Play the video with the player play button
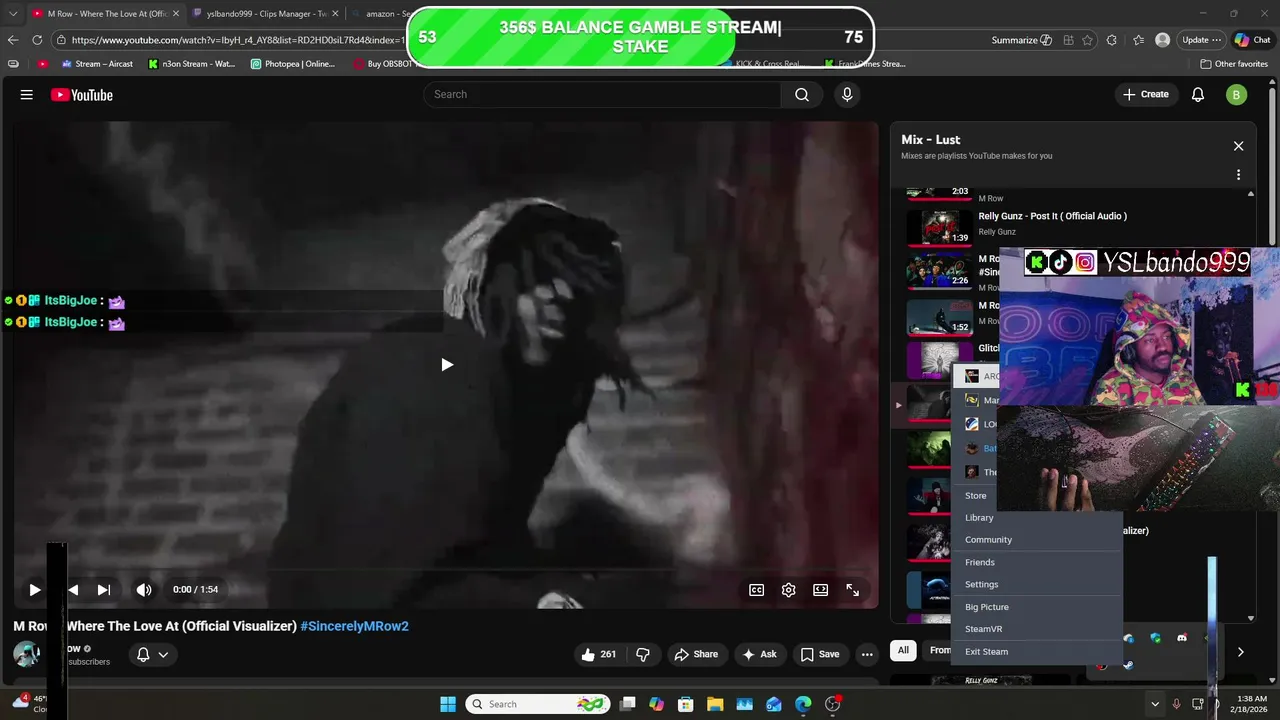Image resolution: width=1280 pixels, height=720 pixels. (x=34, y=590)
